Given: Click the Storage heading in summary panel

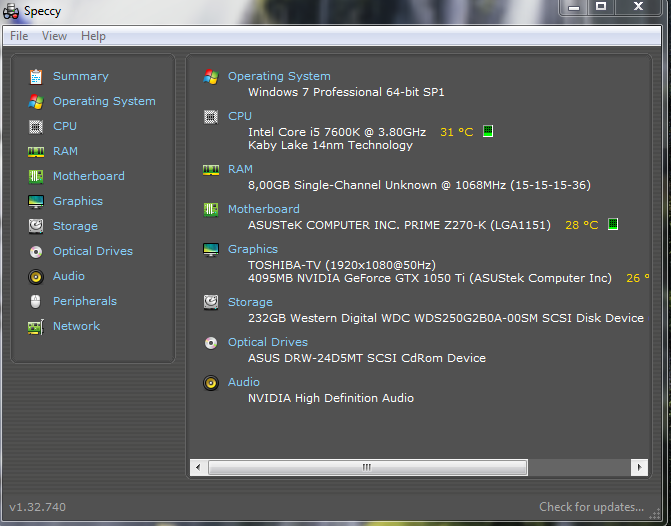Looking at the screenshot, I should [x=250, y=302].
